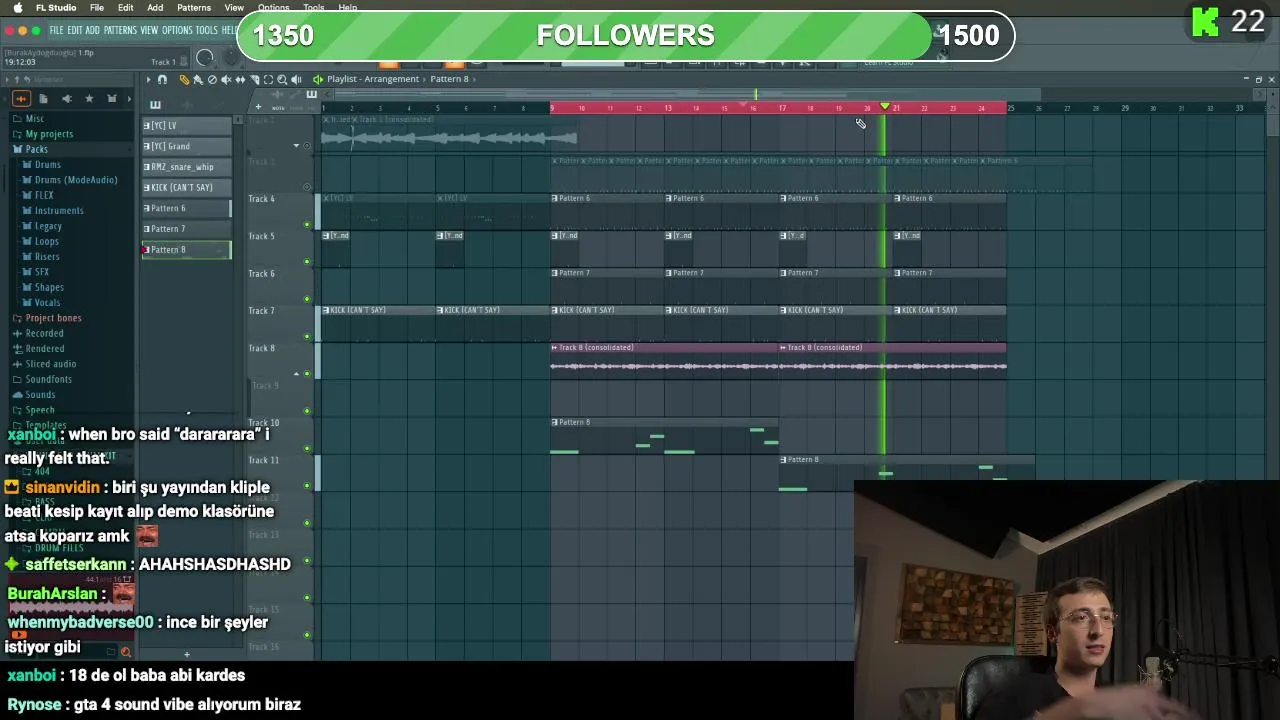Click the Track 7 header label
The height and width of the screenshot is (720, 1280).
261,311
